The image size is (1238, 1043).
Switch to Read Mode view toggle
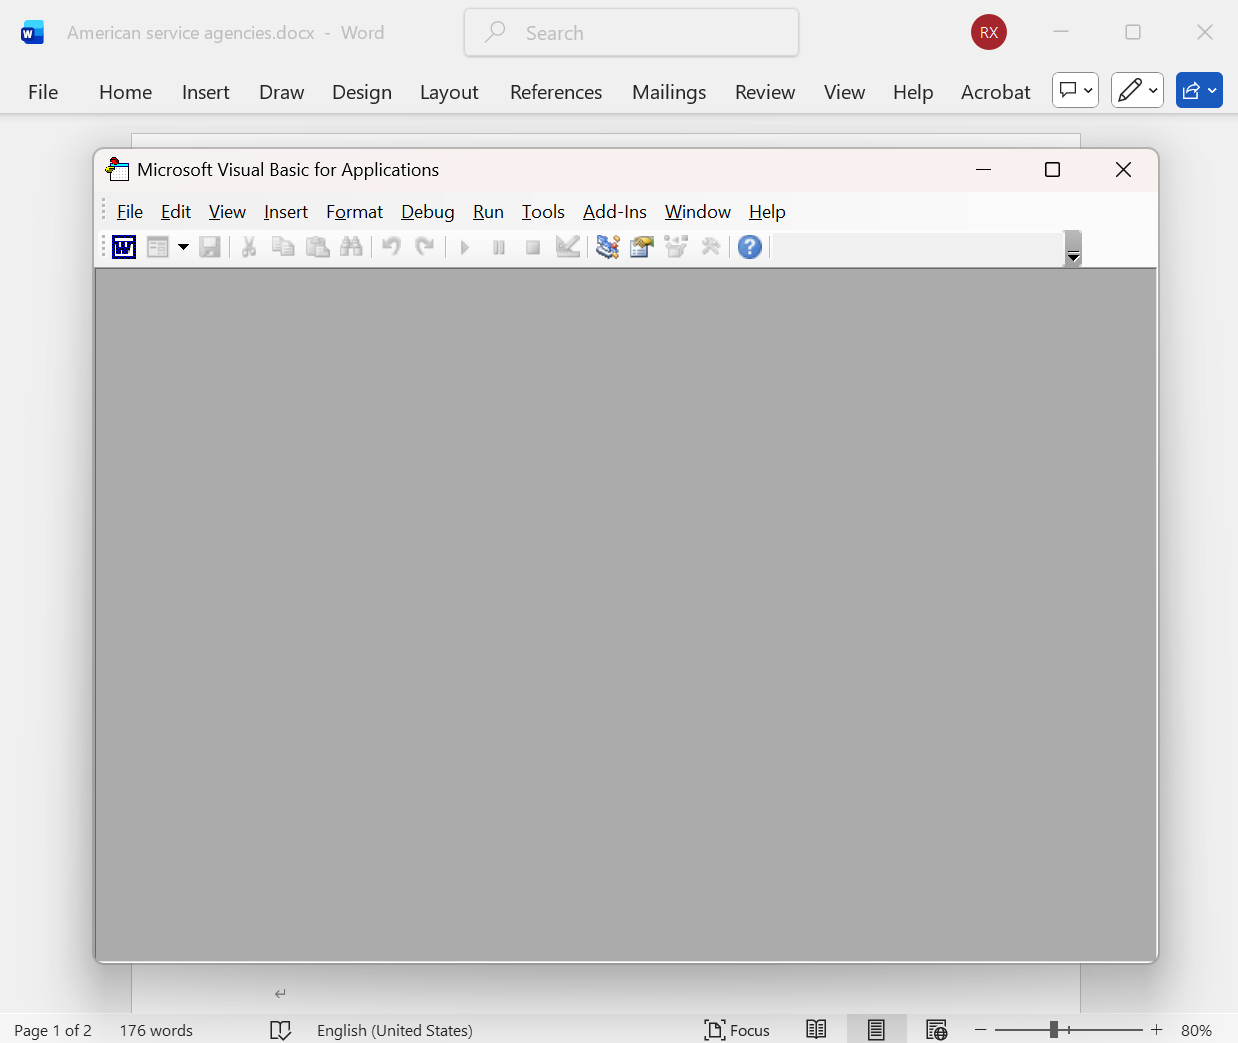(816, 1029)
